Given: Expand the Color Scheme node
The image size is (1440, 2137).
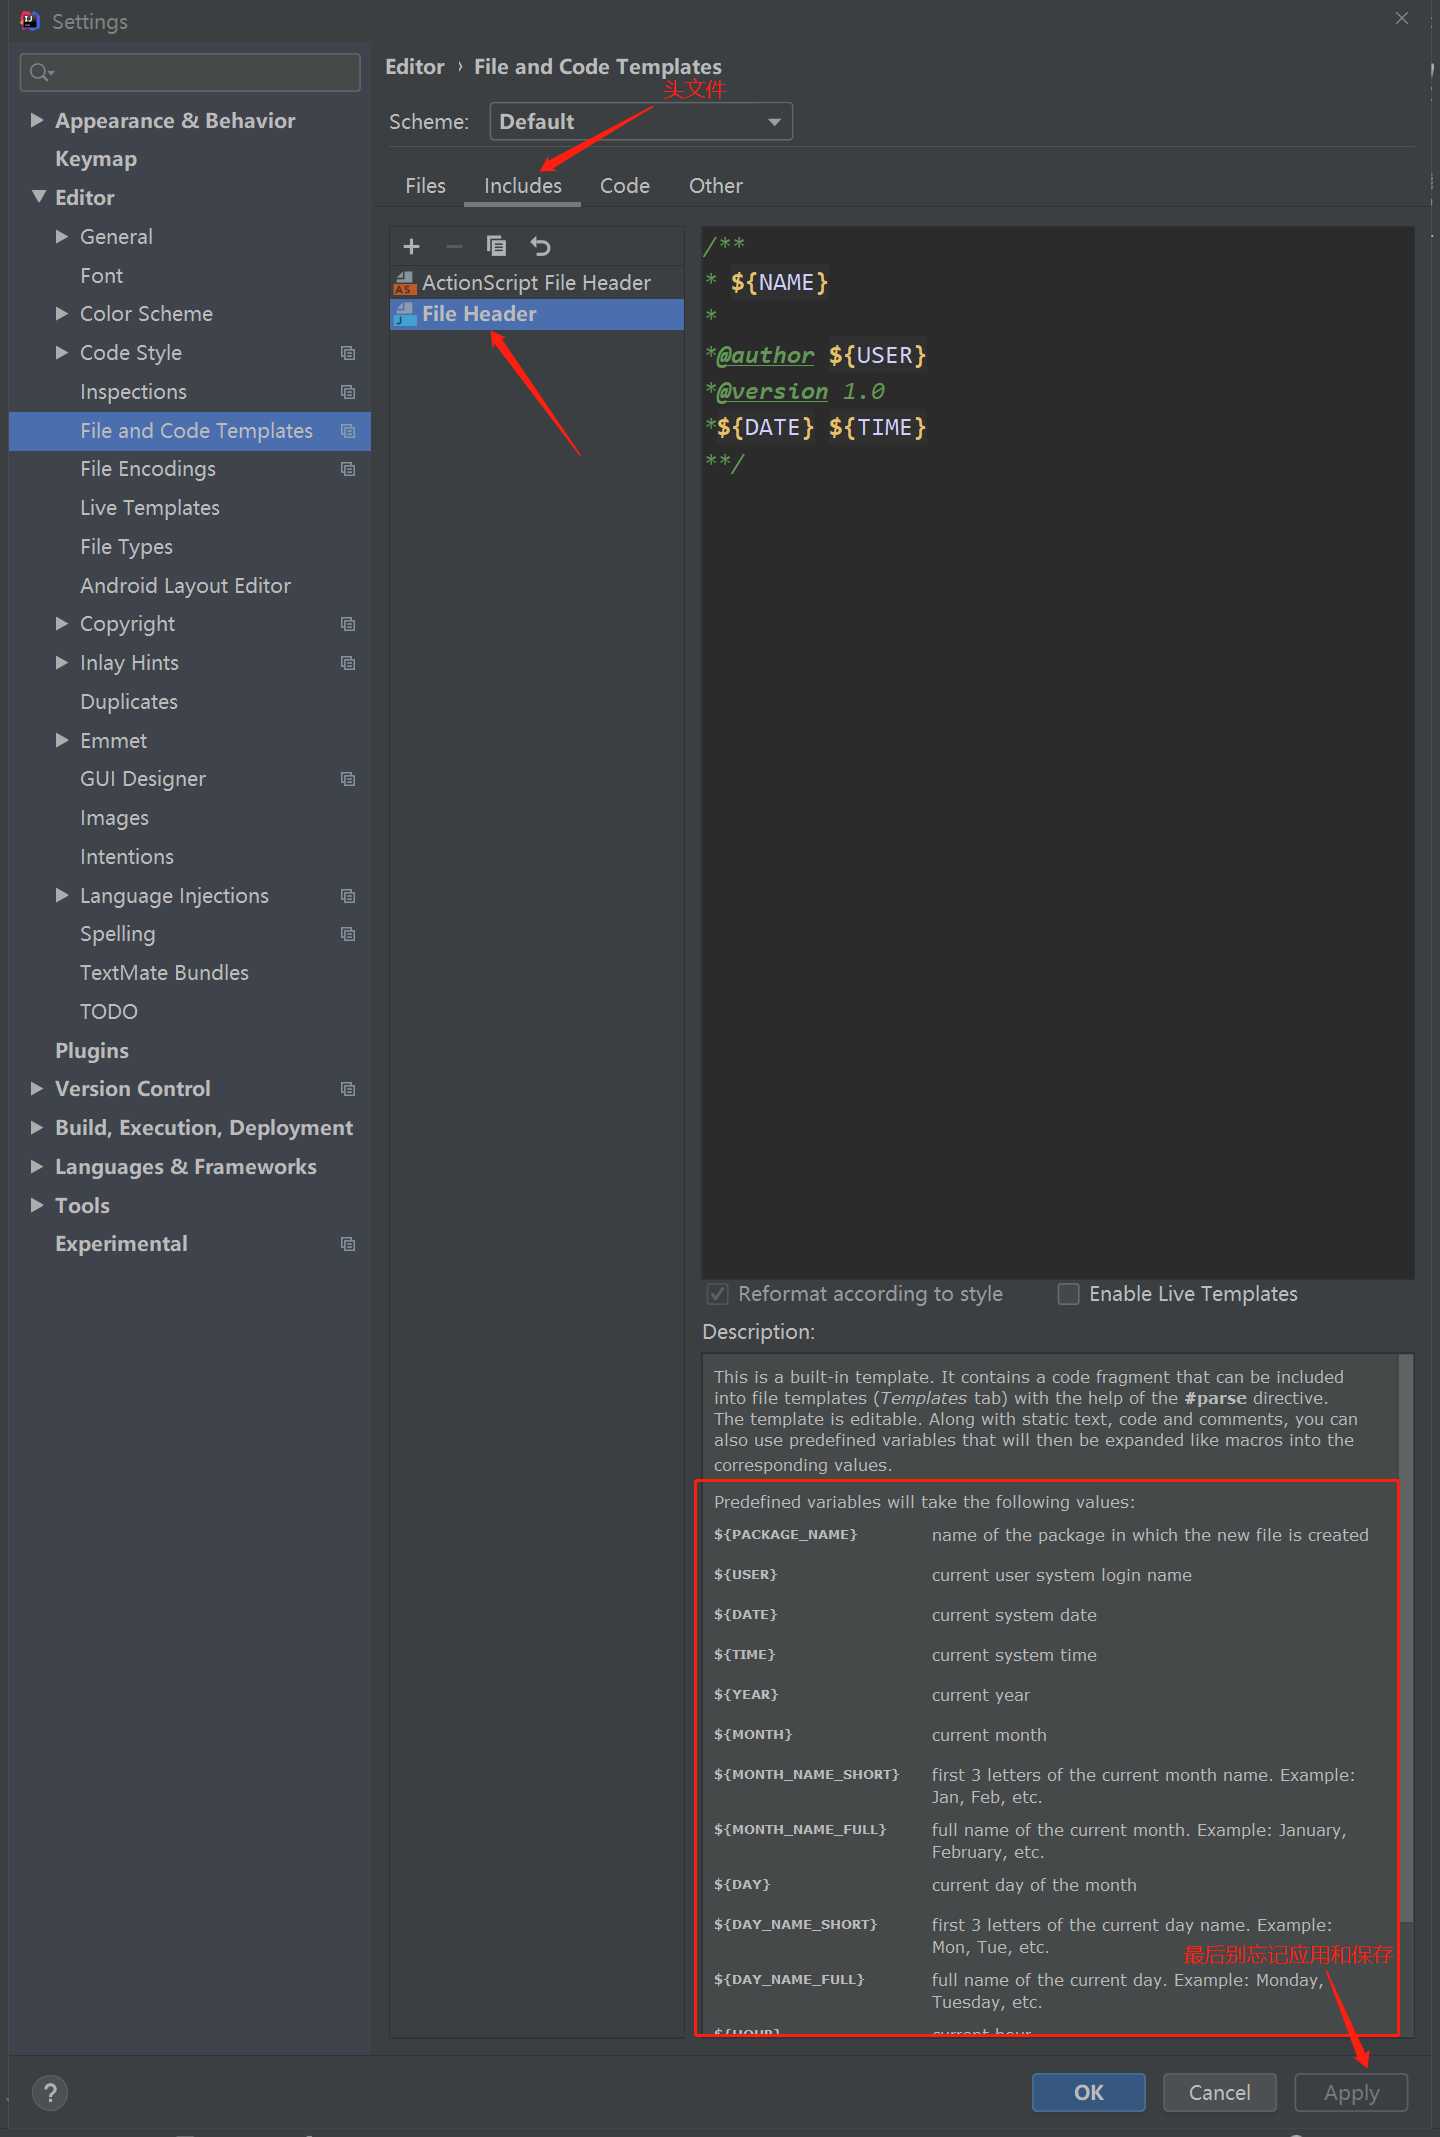Looking at the screenshot, I should [62, 314].
